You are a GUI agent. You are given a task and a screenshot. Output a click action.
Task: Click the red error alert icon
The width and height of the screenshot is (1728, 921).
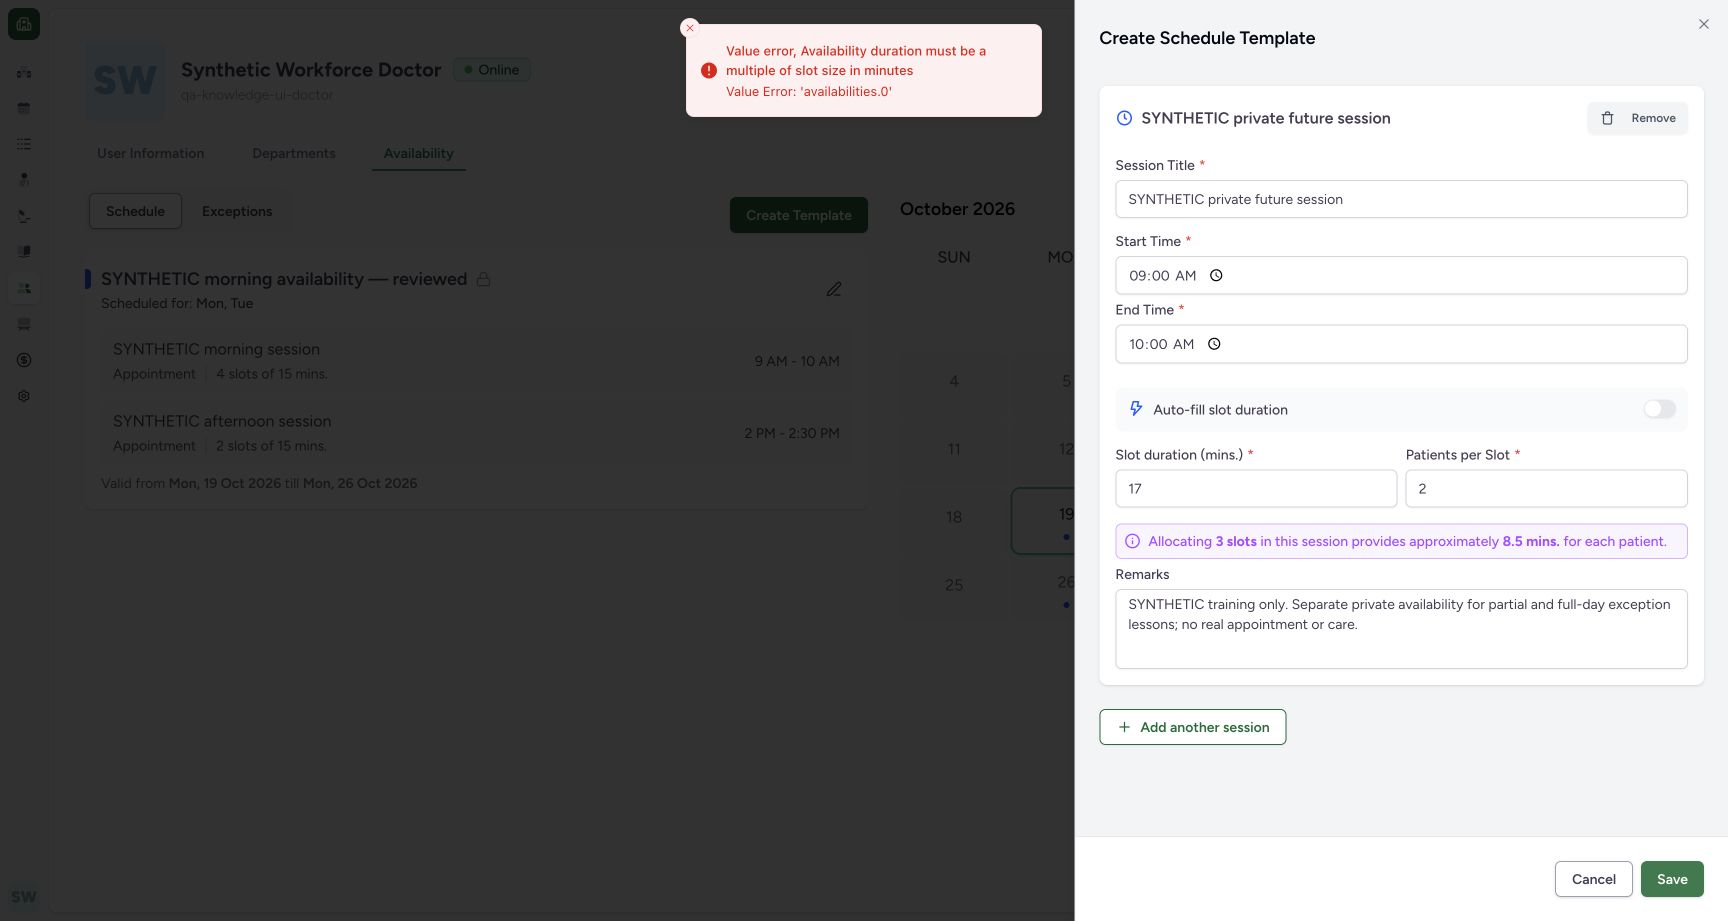click(x=709, y=71)
